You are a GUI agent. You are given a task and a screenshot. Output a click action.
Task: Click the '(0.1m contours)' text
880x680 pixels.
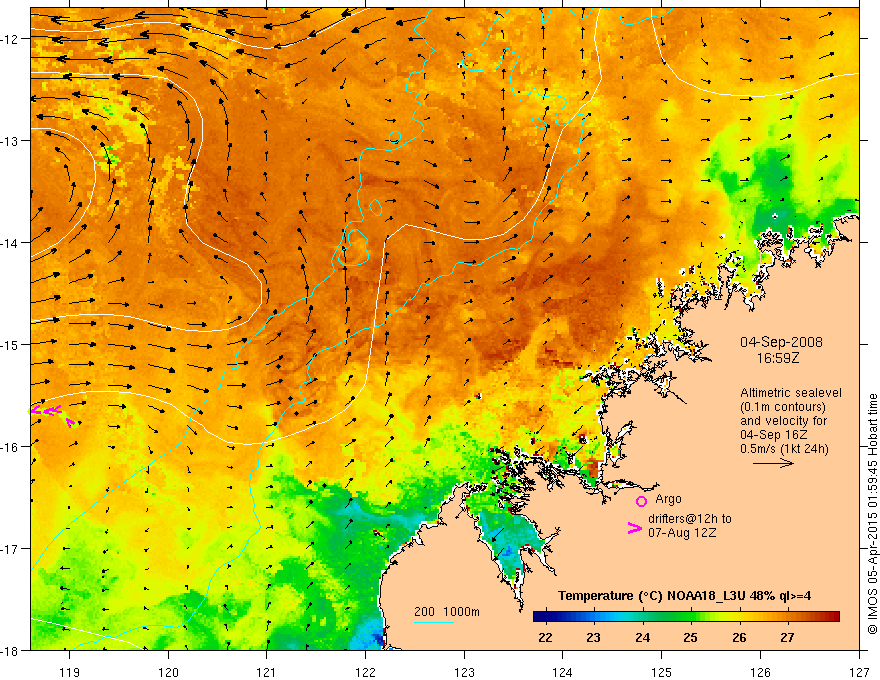pos(783,407)
